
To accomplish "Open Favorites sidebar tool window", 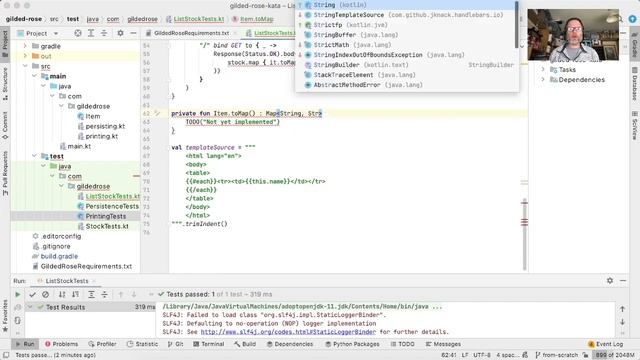I will (x=5, y=316).
